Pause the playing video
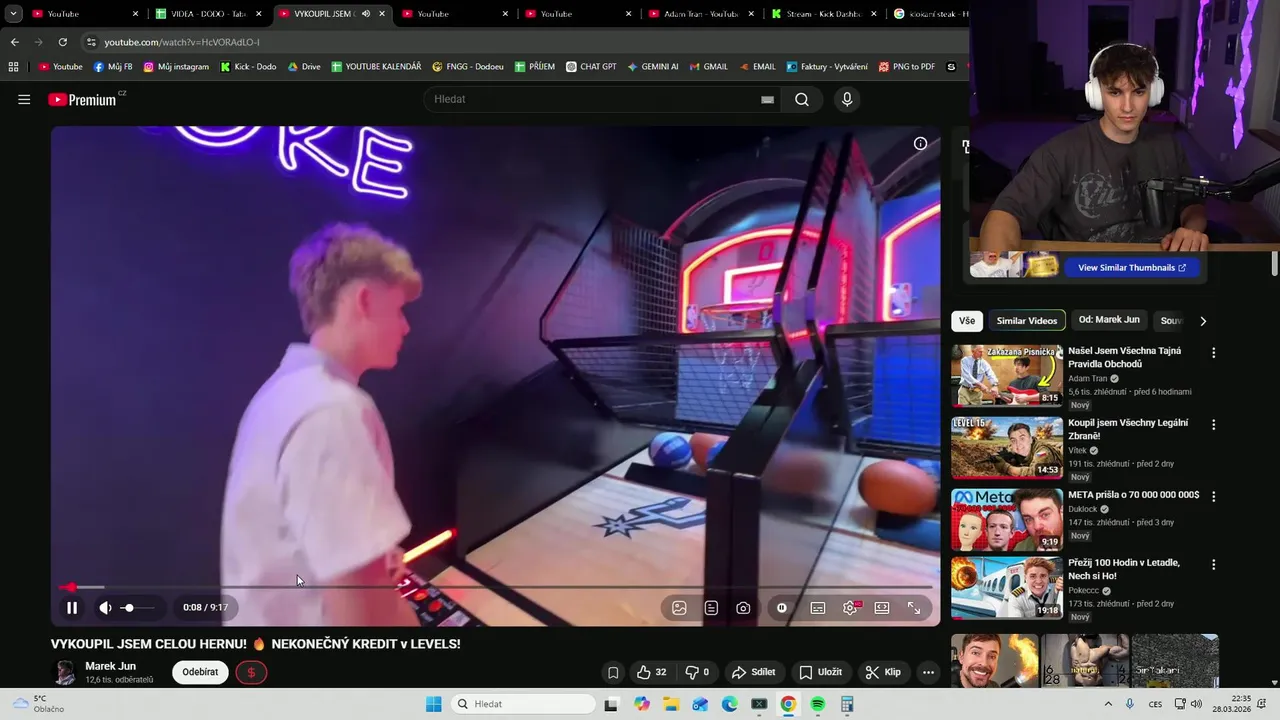 pyautogui.click(x=72, y=607)
